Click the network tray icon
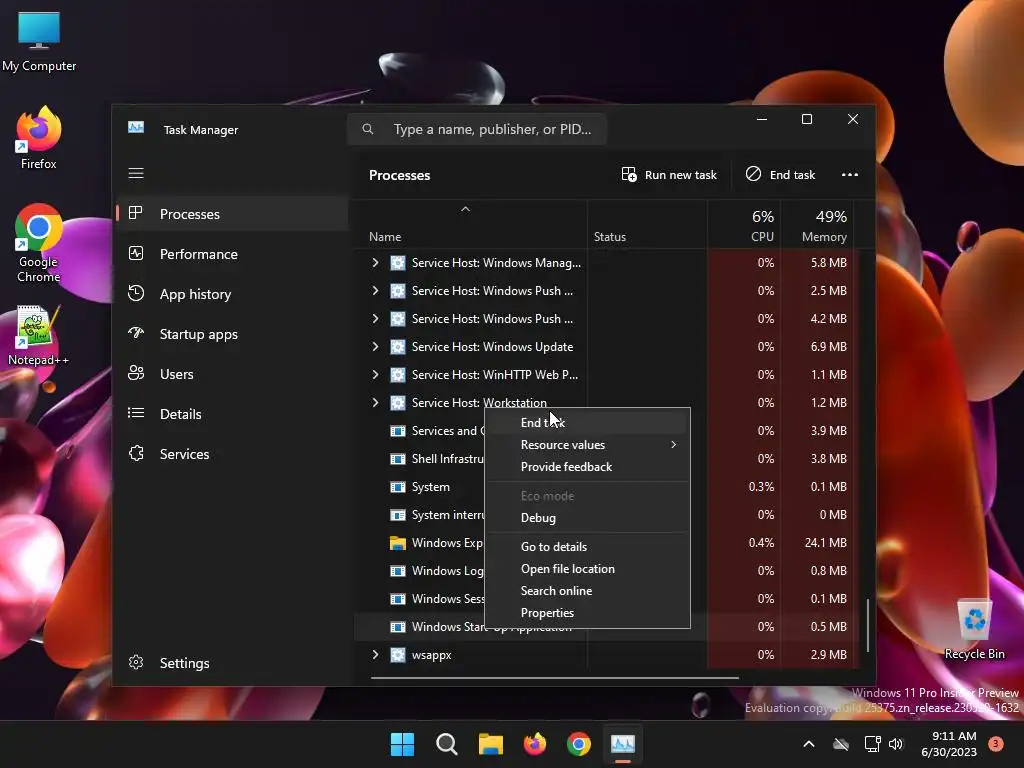The image size is (1024, 768). pos(872,744)
